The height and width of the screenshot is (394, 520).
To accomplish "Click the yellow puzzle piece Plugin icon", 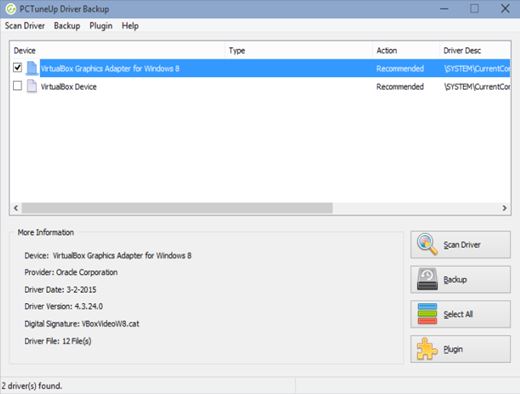I will 427,349.
